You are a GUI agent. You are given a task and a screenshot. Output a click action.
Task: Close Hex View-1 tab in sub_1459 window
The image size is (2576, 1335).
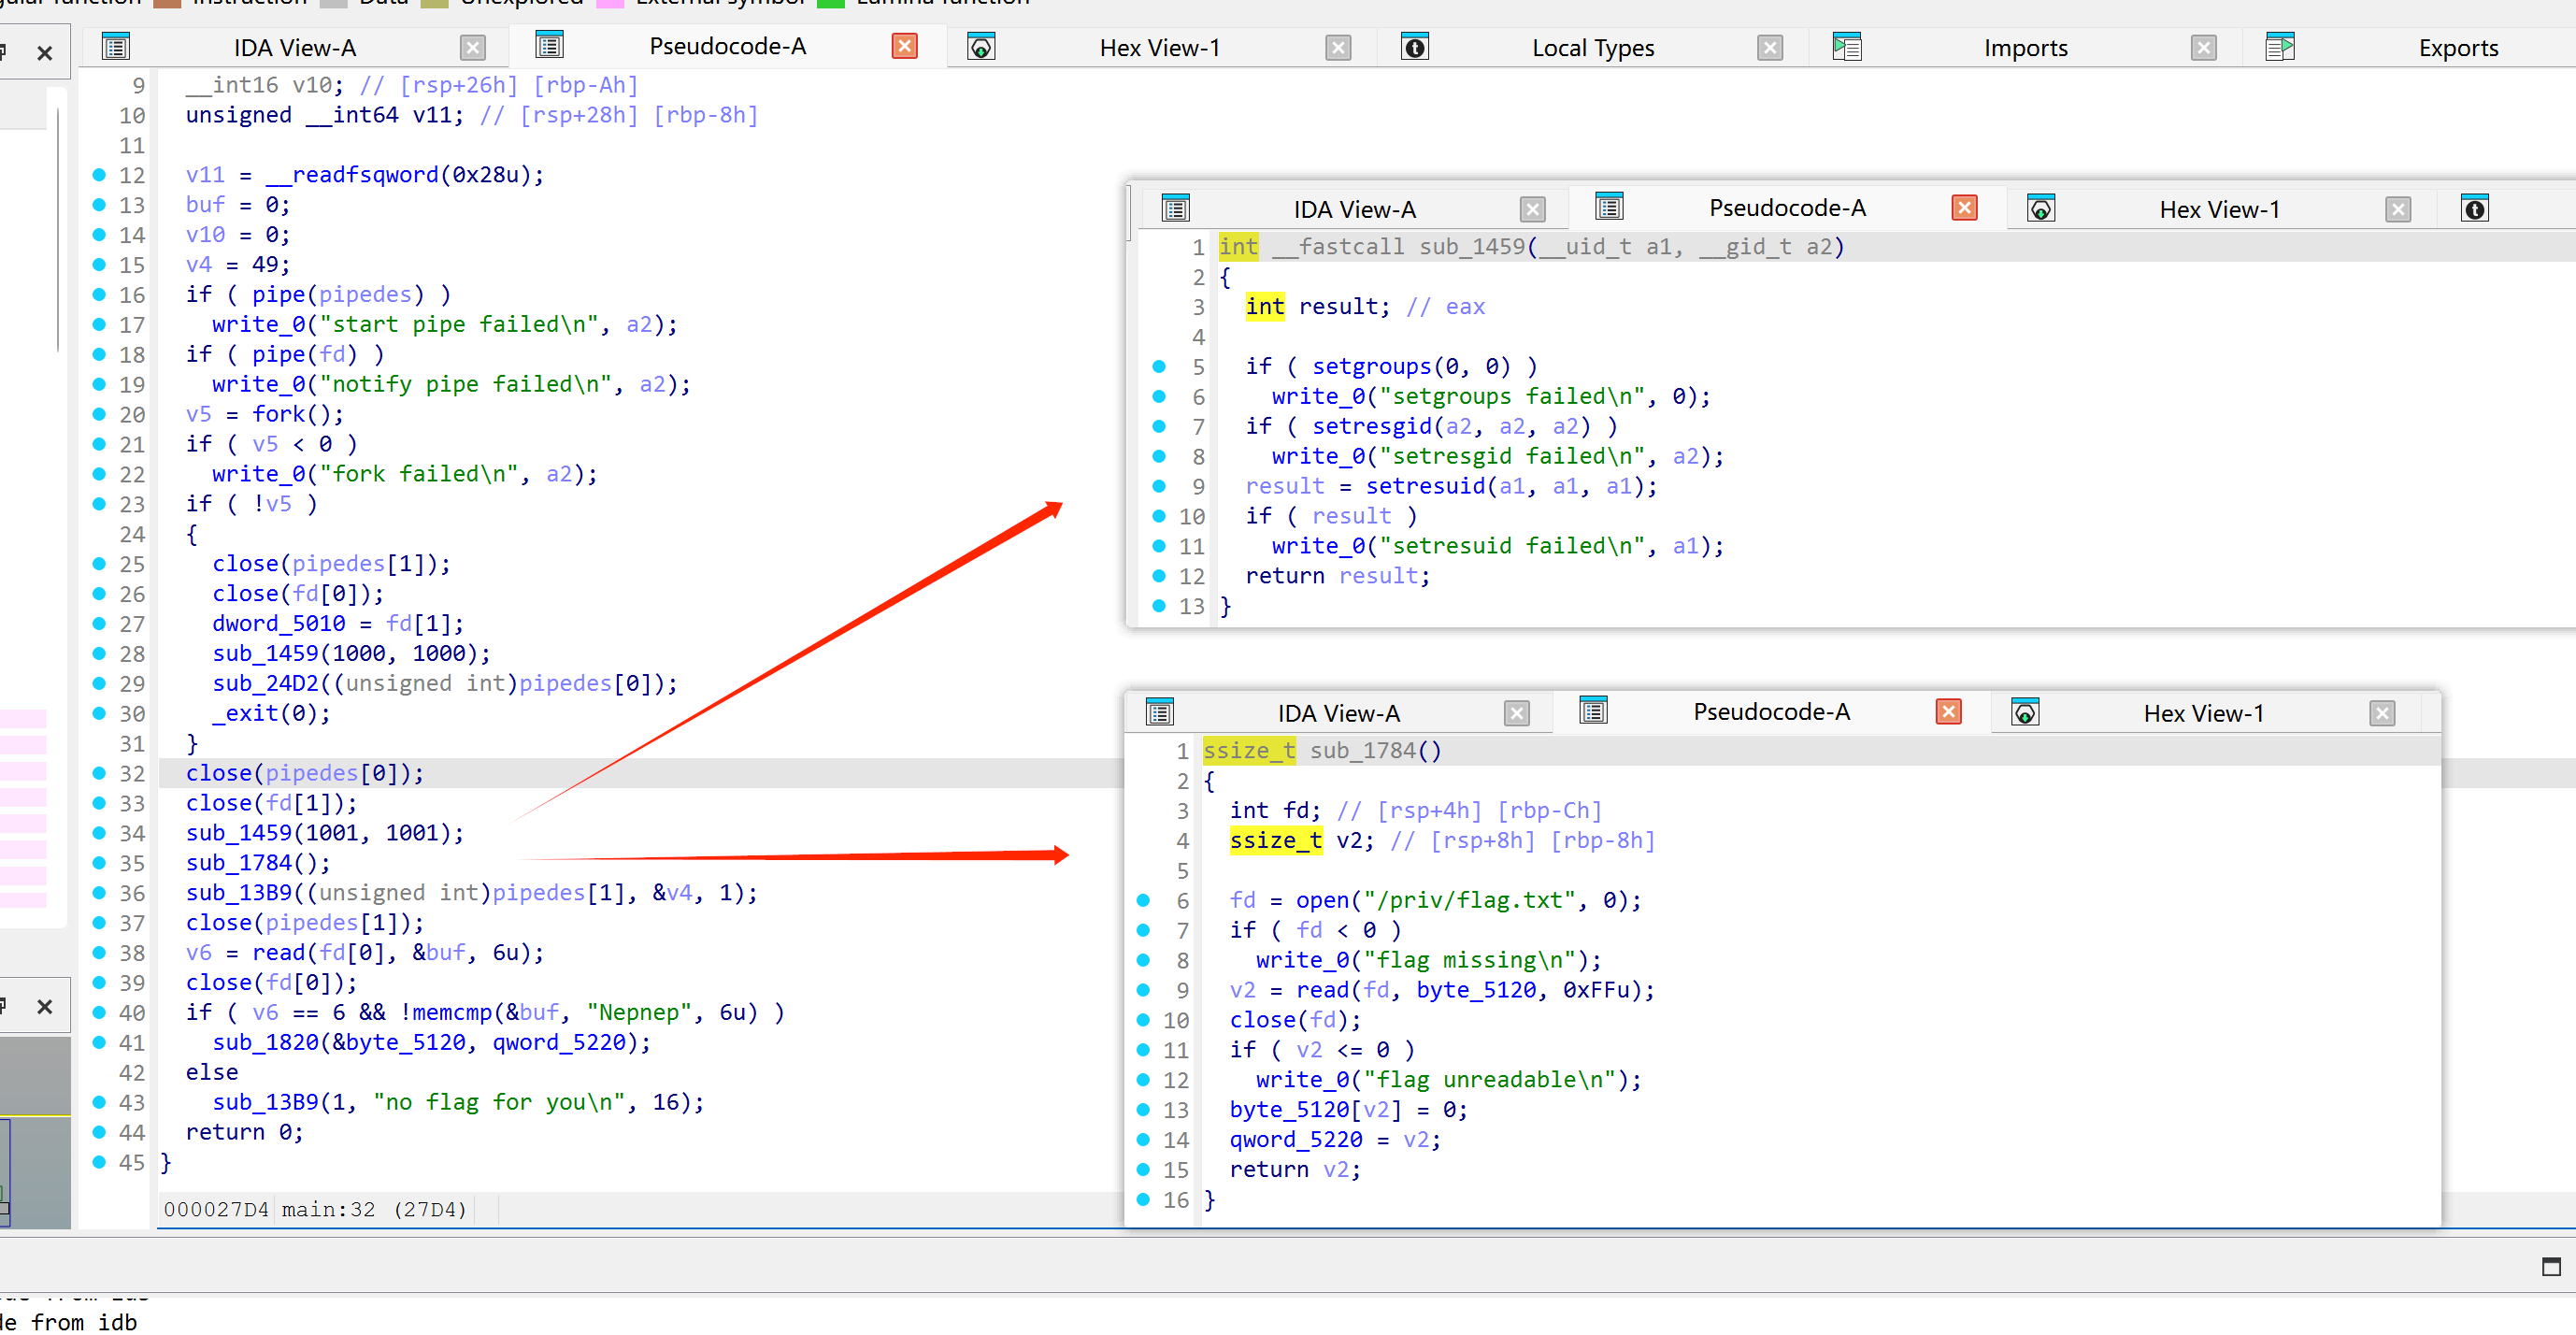[2397, 209]
